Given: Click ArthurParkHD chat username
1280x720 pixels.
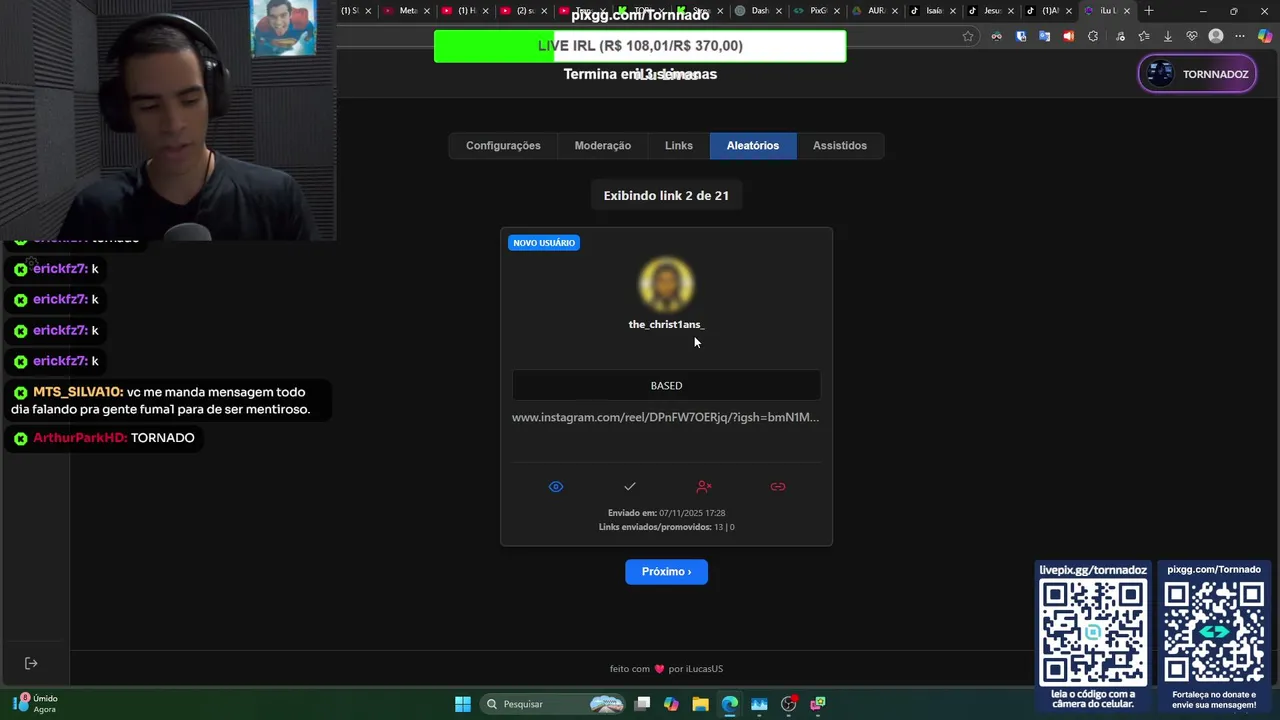Looking at the screenshot, I should [80, 438].
